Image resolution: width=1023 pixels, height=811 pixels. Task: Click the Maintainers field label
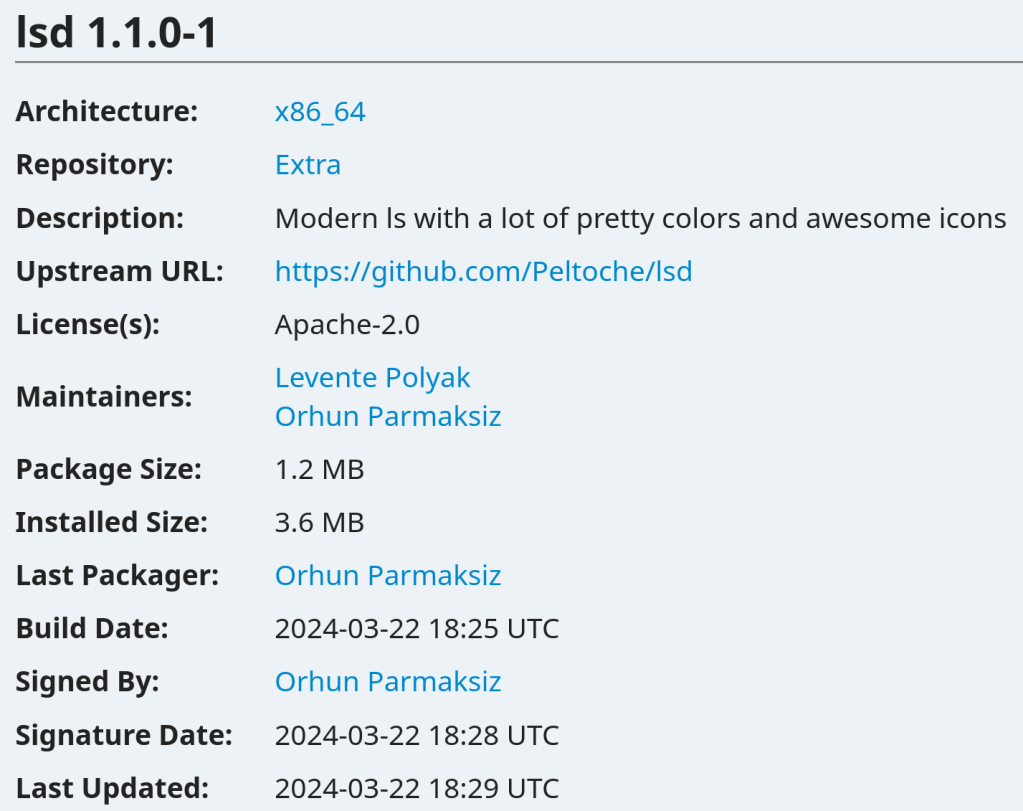tap(103, 397)
